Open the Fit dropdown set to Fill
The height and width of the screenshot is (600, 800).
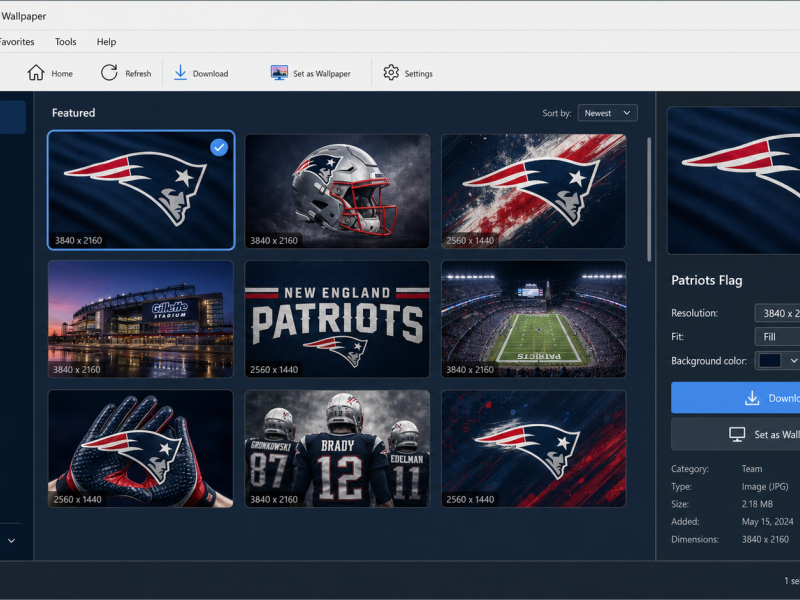click(777, 337)
